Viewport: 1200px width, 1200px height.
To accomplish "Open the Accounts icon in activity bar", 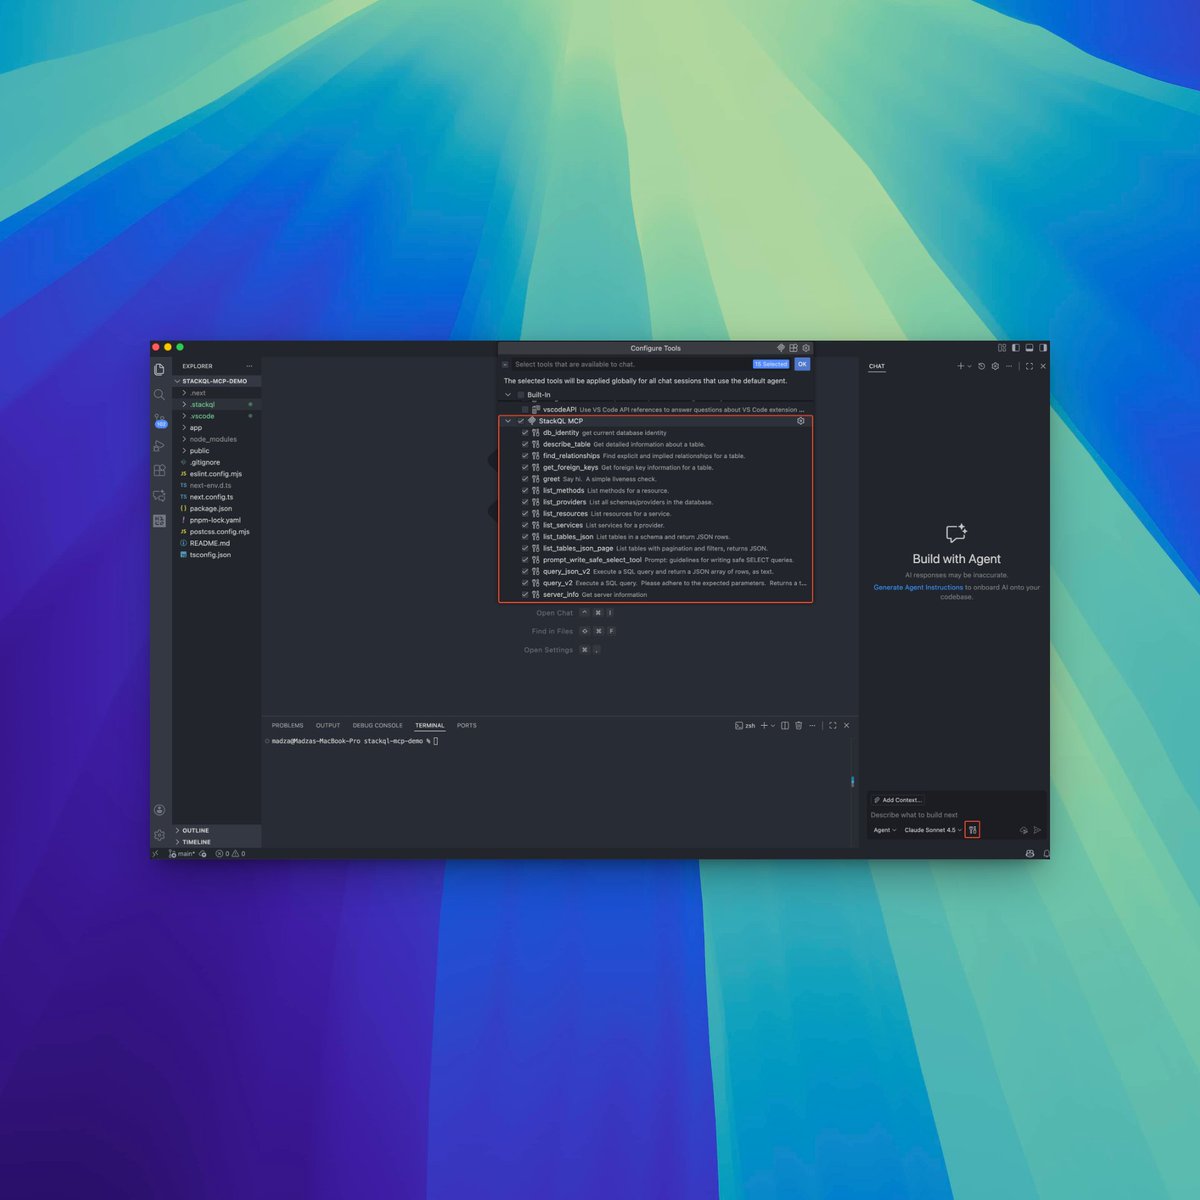I will 159,810.
